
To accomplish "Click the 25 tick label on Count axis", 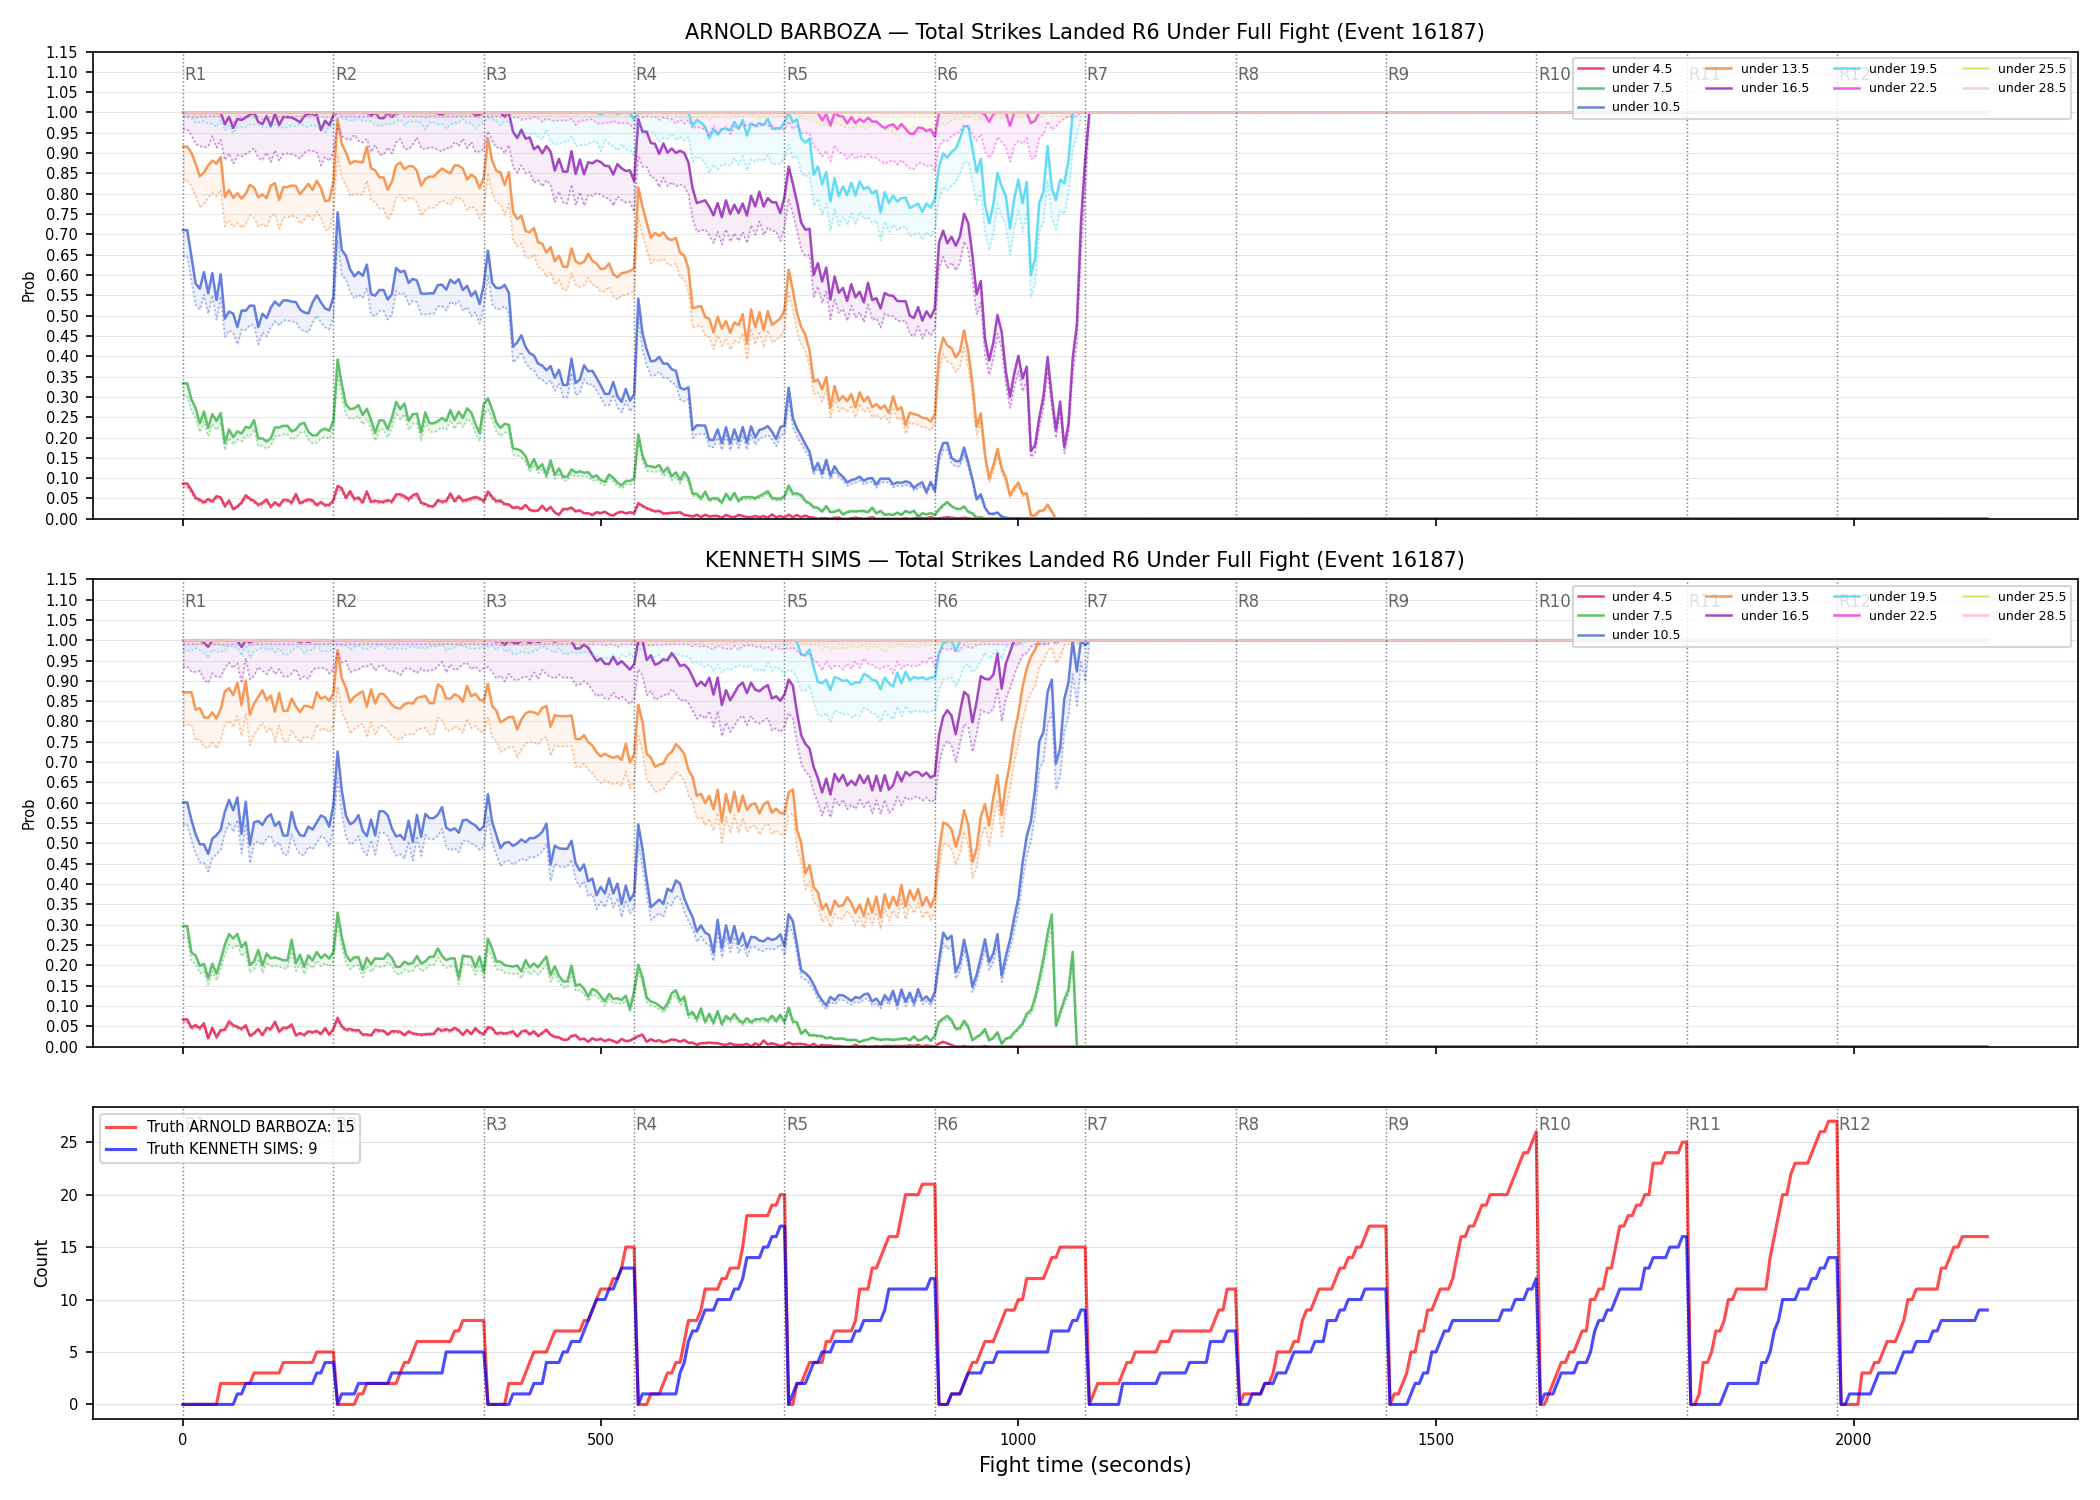I will pyautogui.click(x=69, y=1143).
